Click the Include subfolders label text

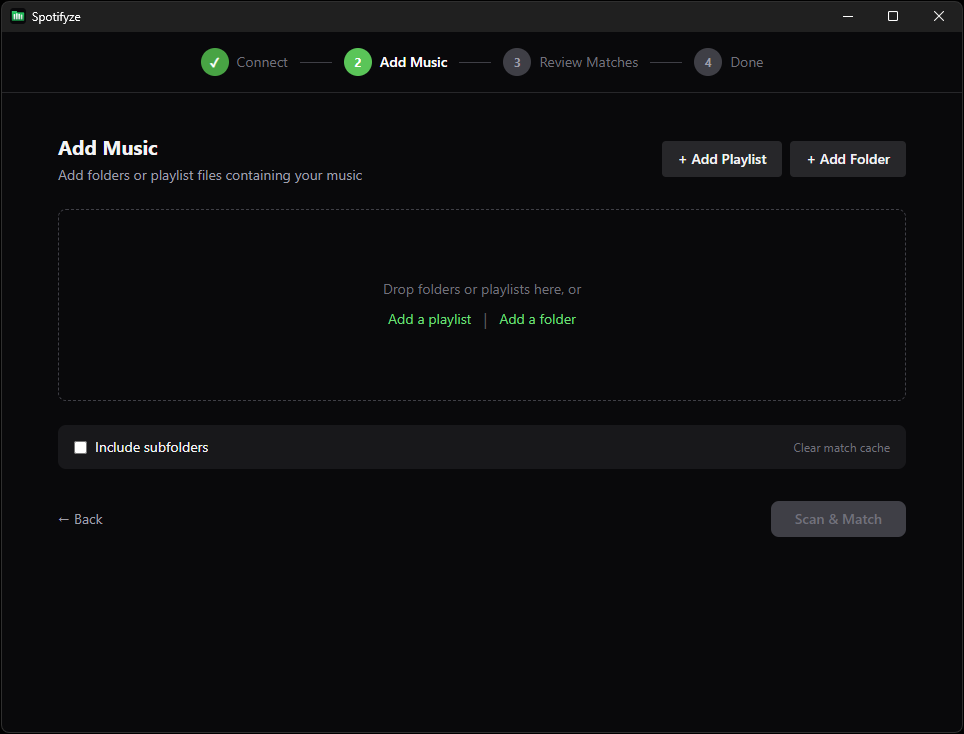click(151, 447)
